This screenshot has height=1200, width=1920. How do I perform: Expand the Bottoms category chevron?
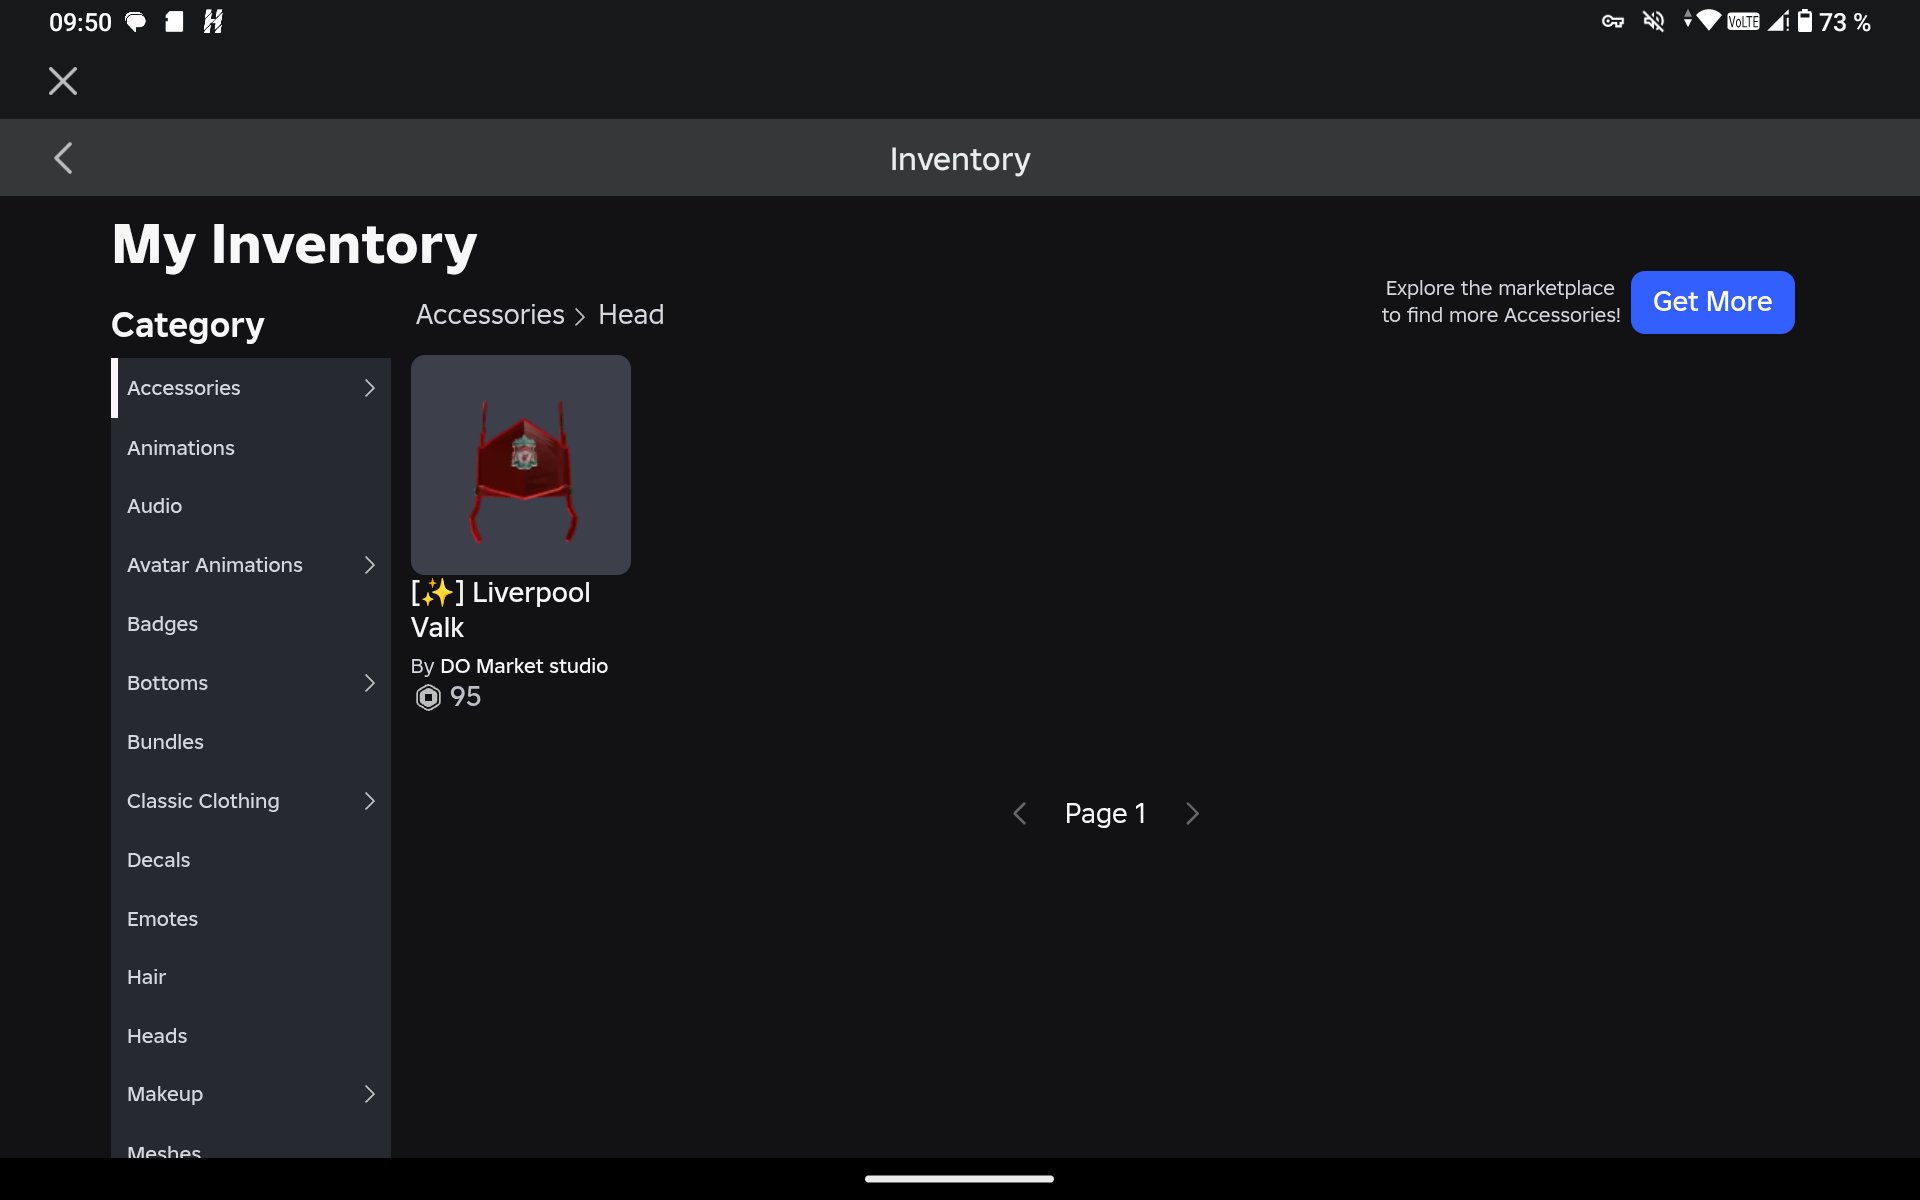click(x=369, y=683)
